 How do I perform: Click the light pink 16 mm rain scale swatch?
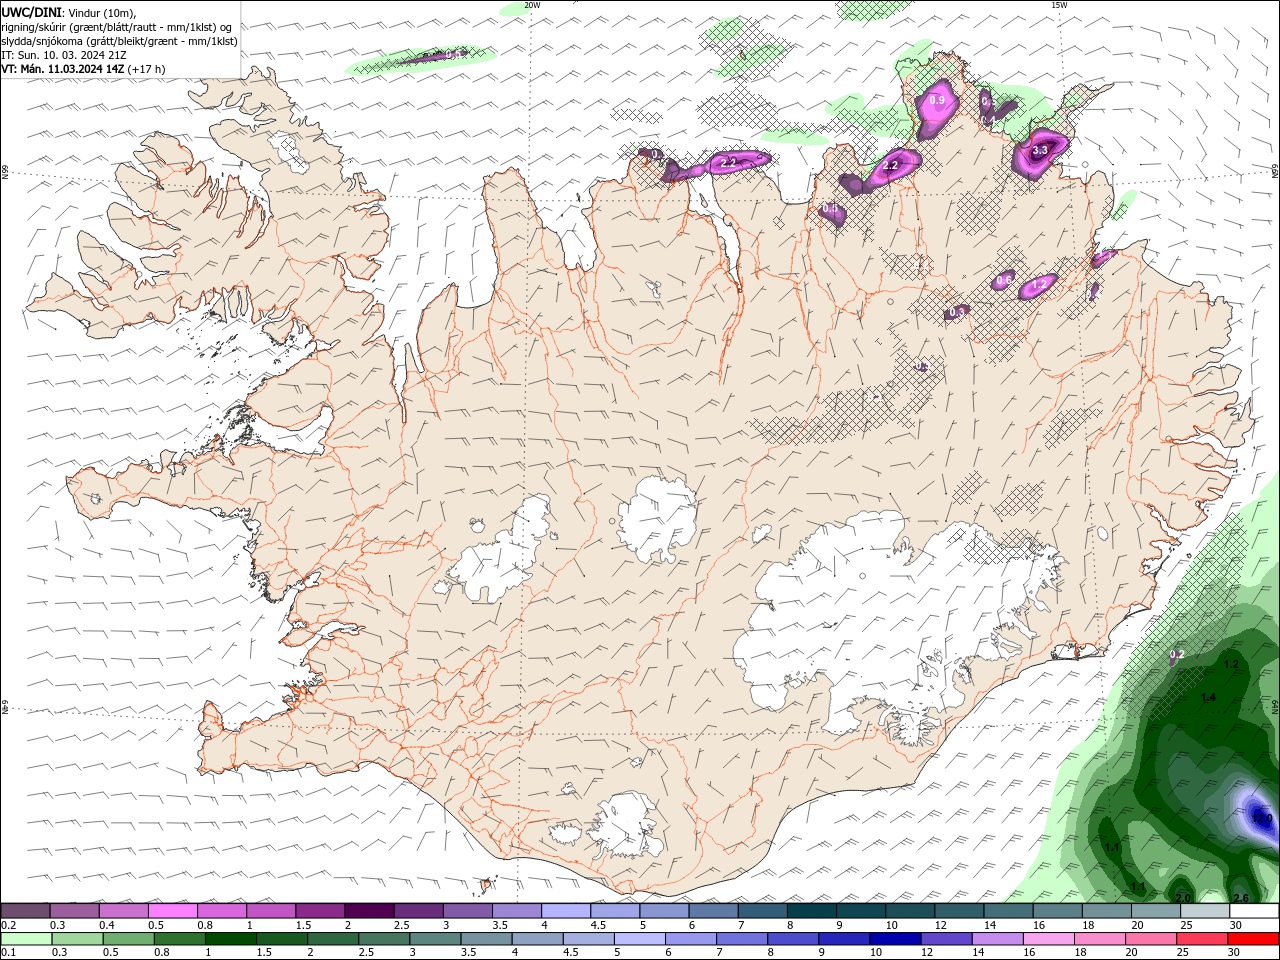pos(1050,939)
